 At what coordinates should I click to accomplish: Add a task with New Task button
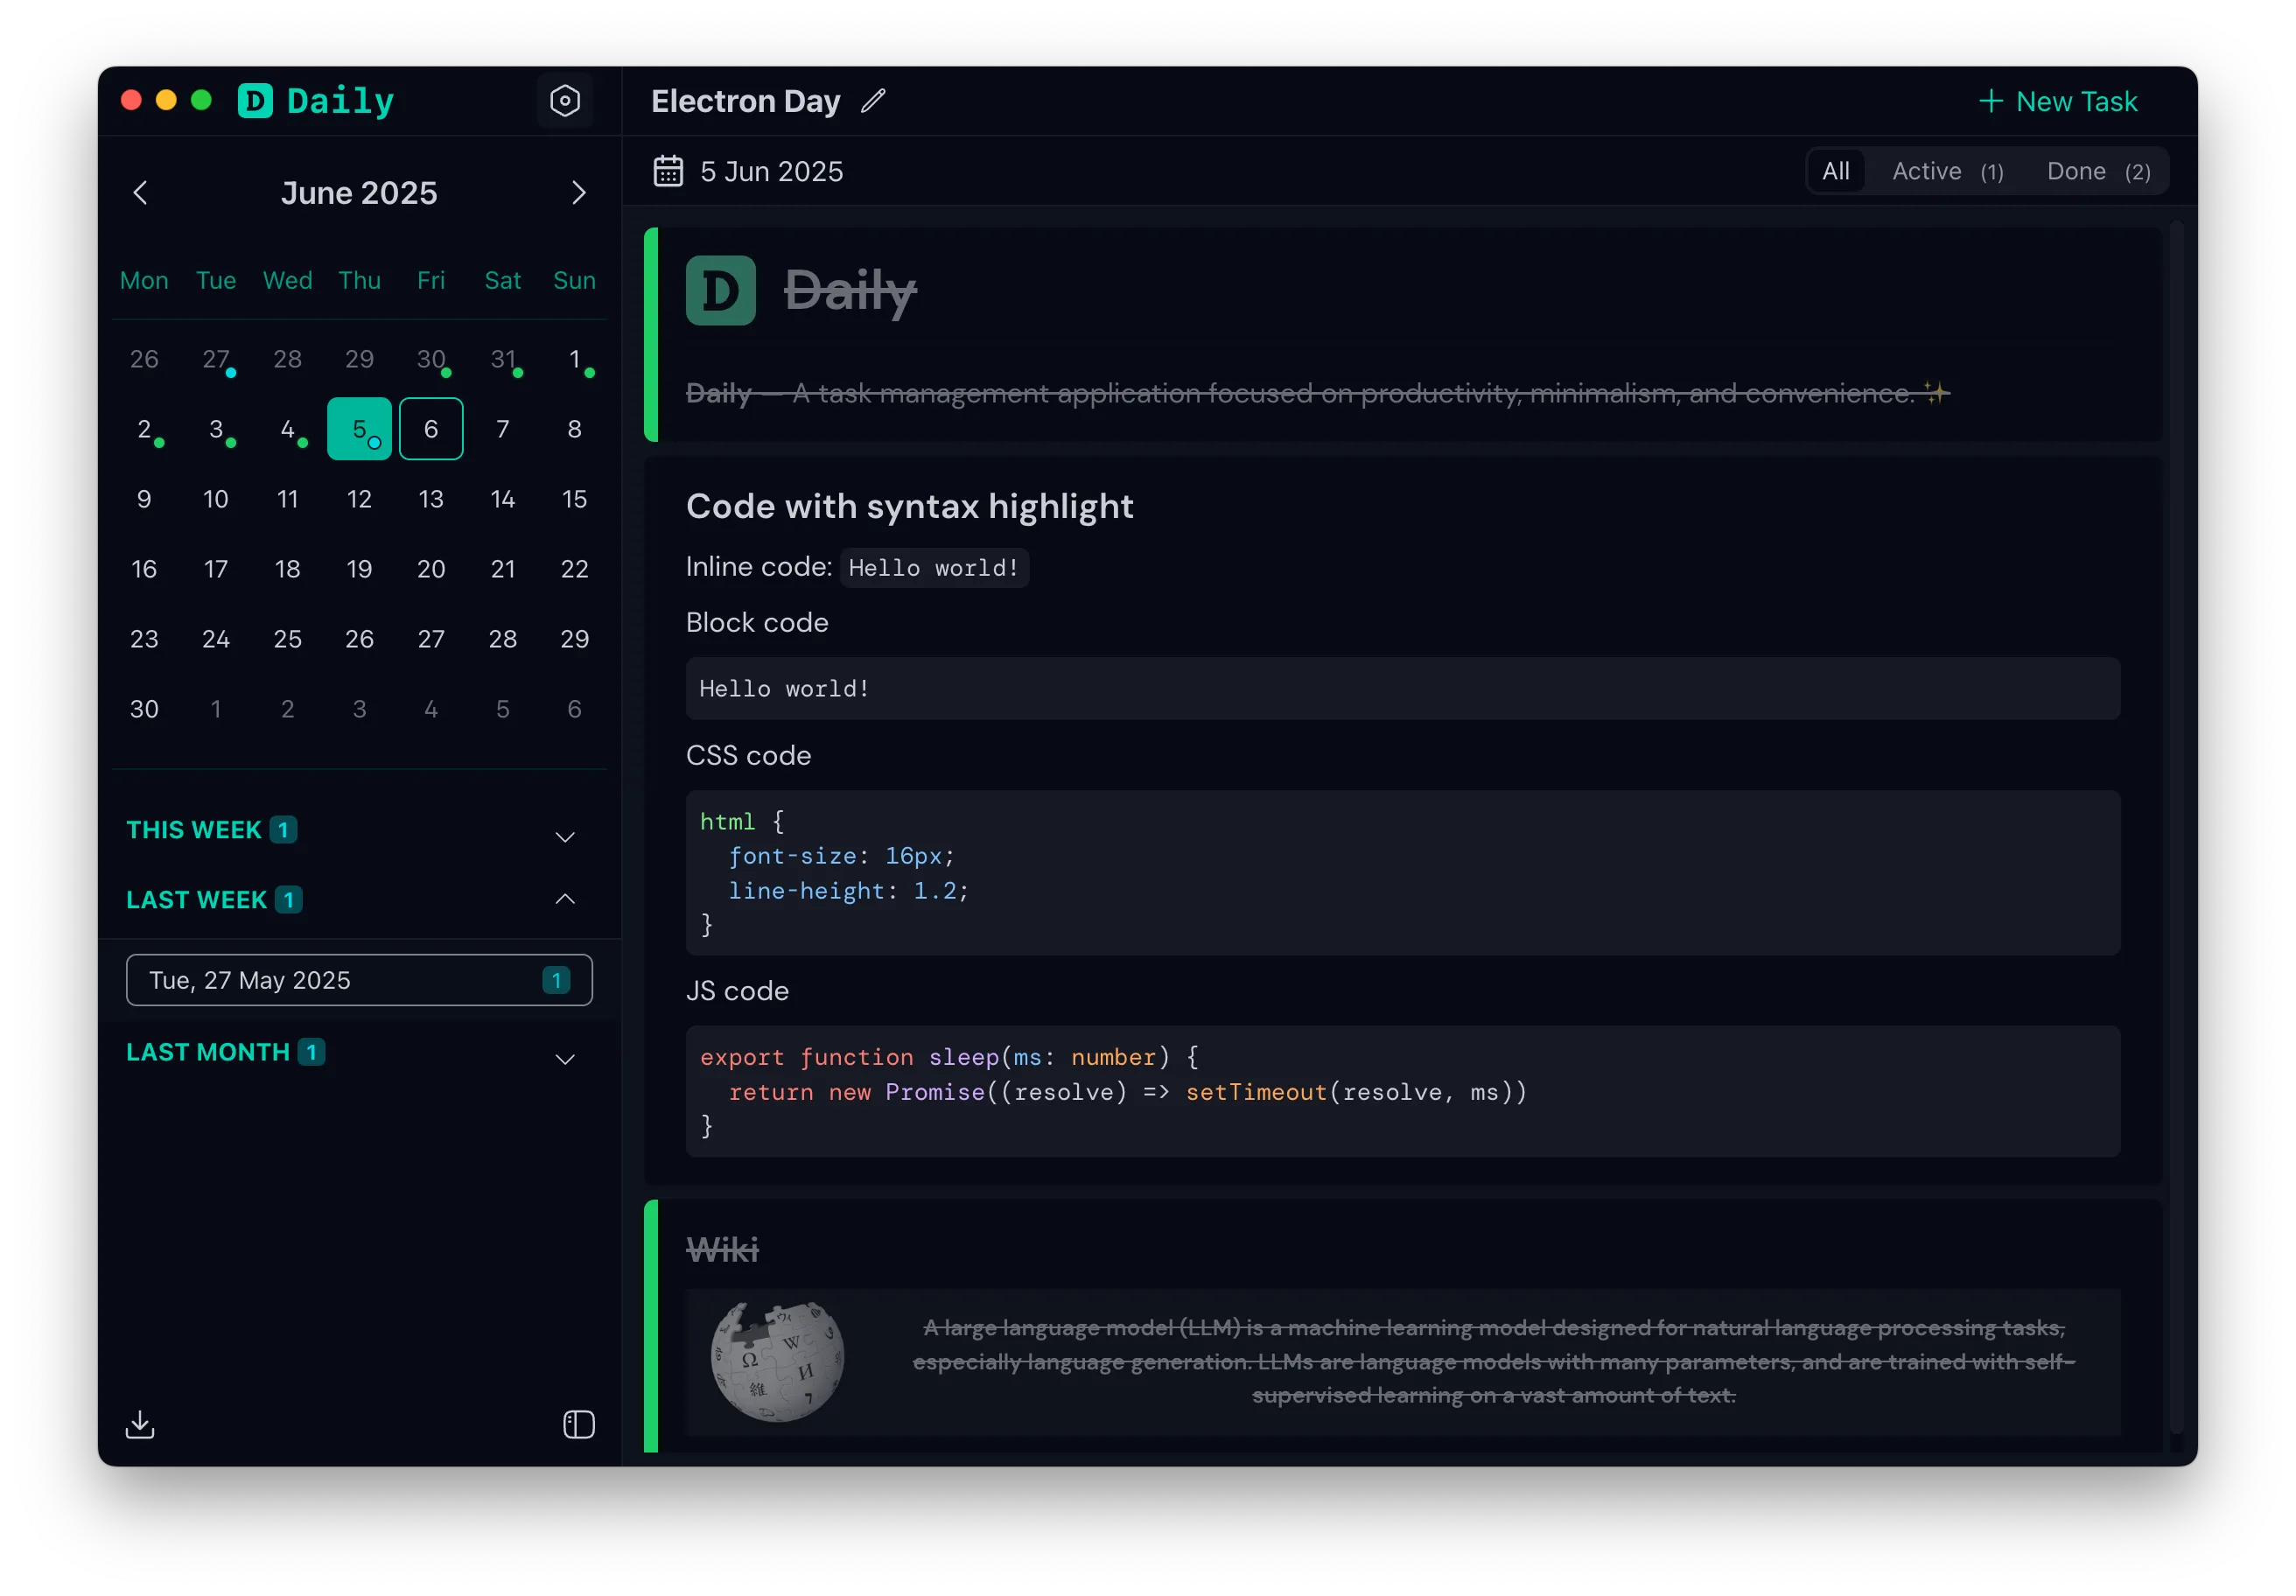(x=2057, y=101)
